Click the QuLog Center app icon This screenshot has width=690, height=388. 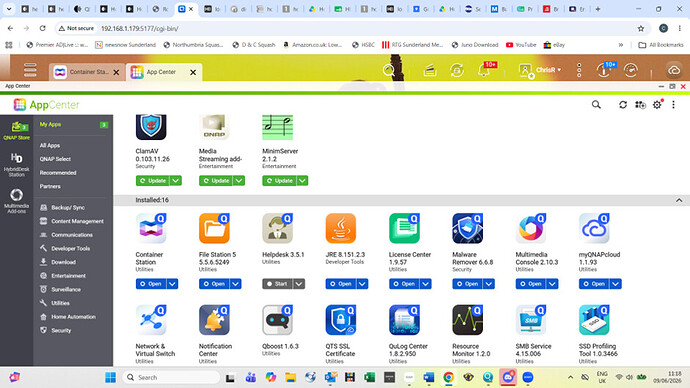click(x=404, y=320)
